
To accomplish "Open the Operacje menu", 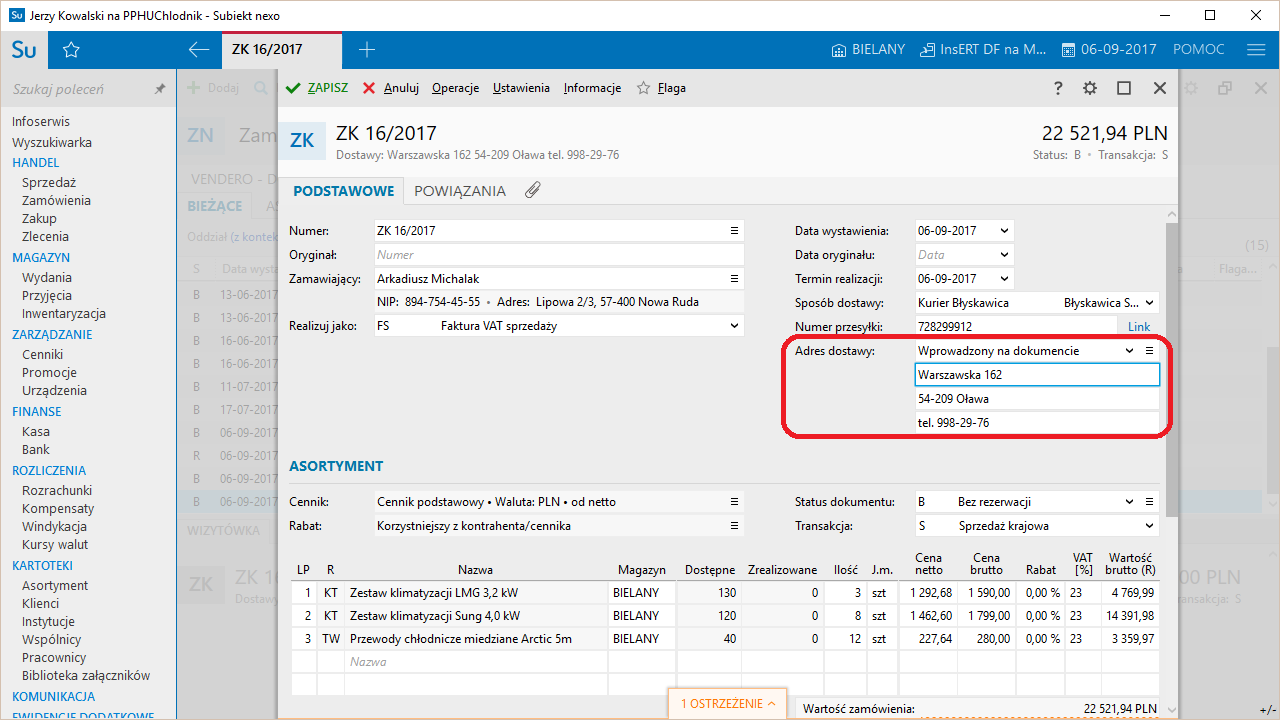I will 455,88.
